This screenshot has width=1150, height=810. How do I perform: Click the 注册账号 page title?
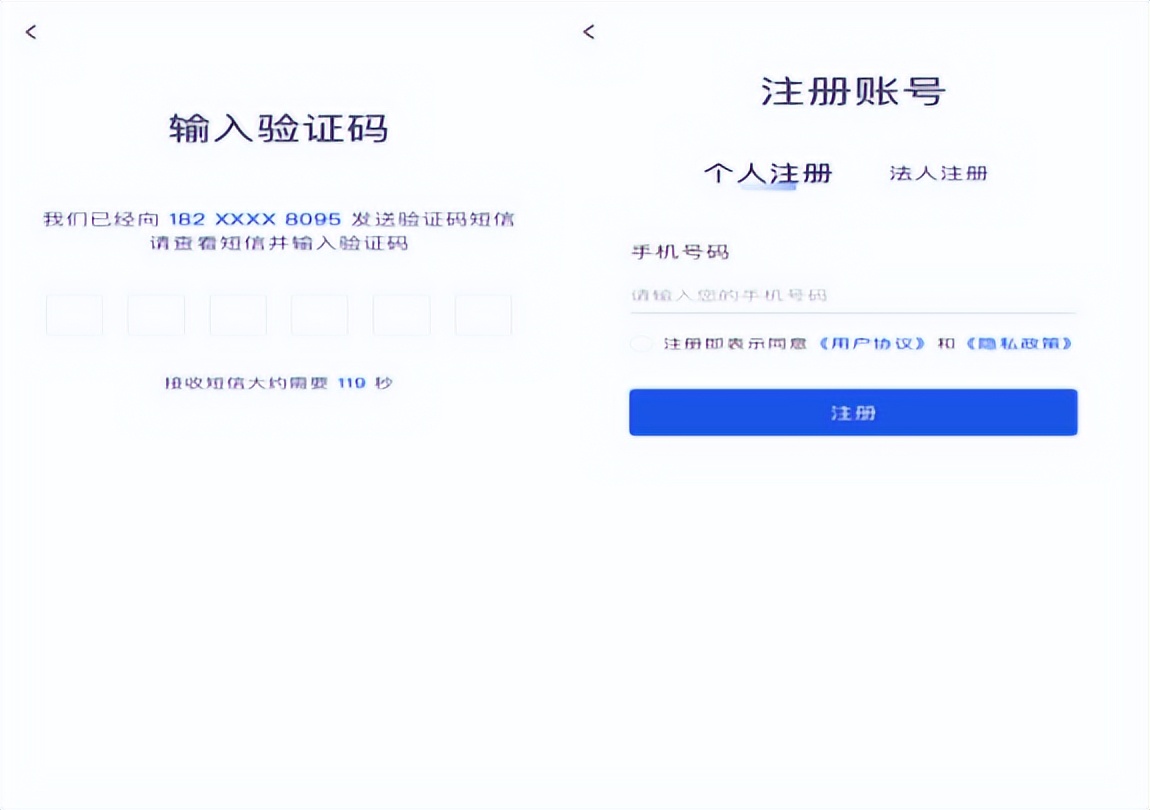[852, 92]
